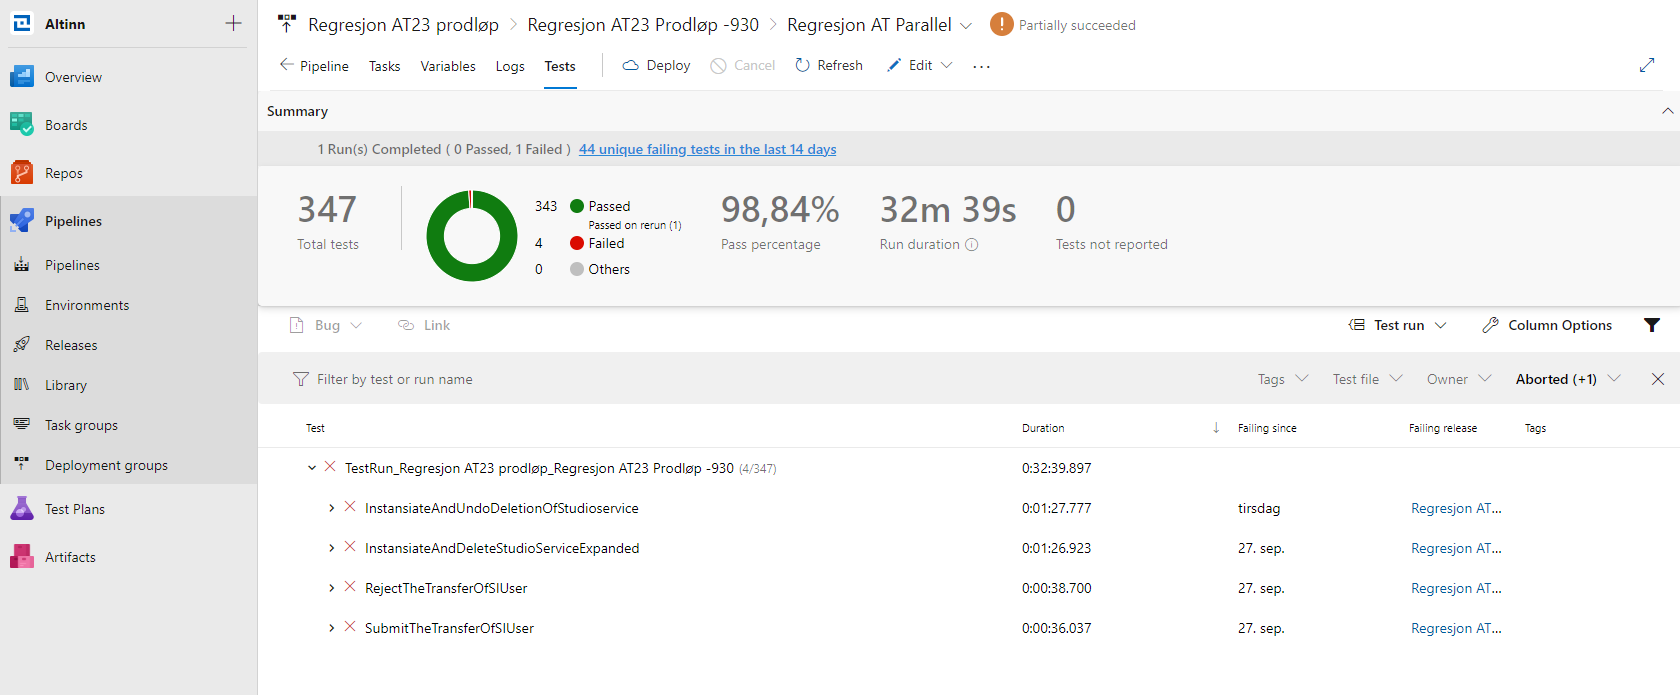Enter full screen view with expand icon
The width and height of the screenshot is (1680, 695).
coord(1647,65)
